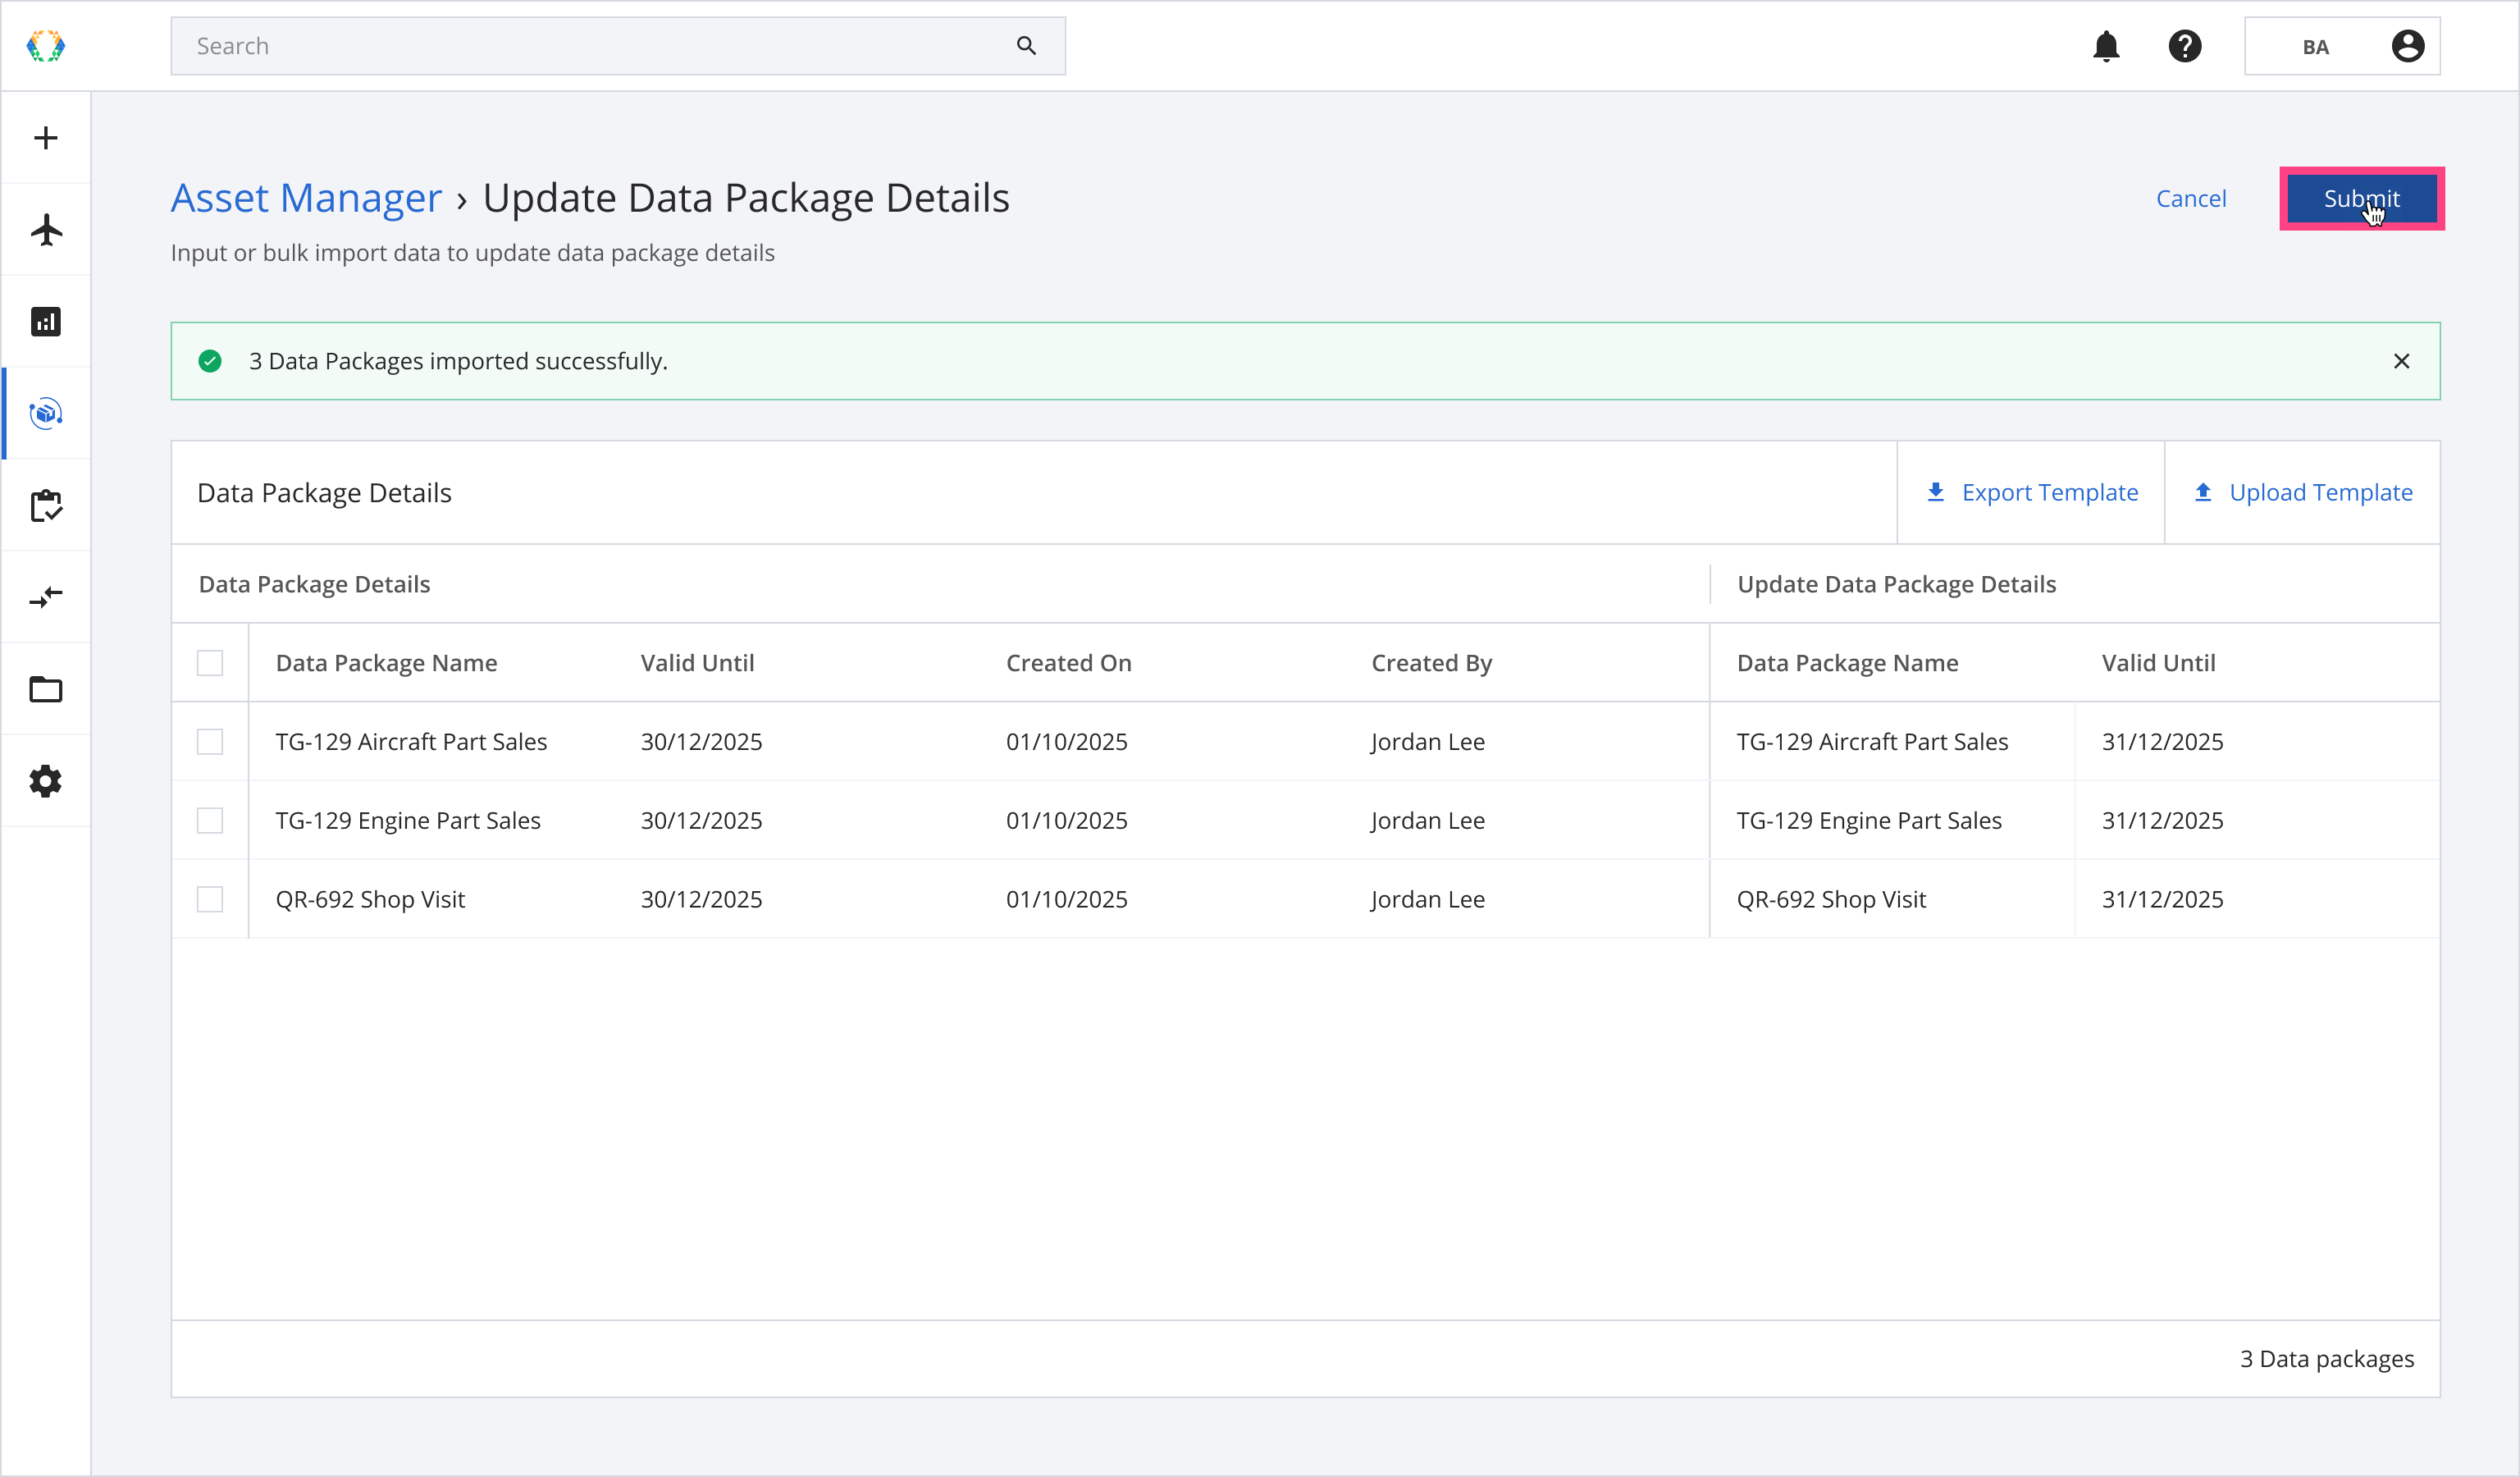Click the compare arrows sidebar icon

click(x=46, y=598)
